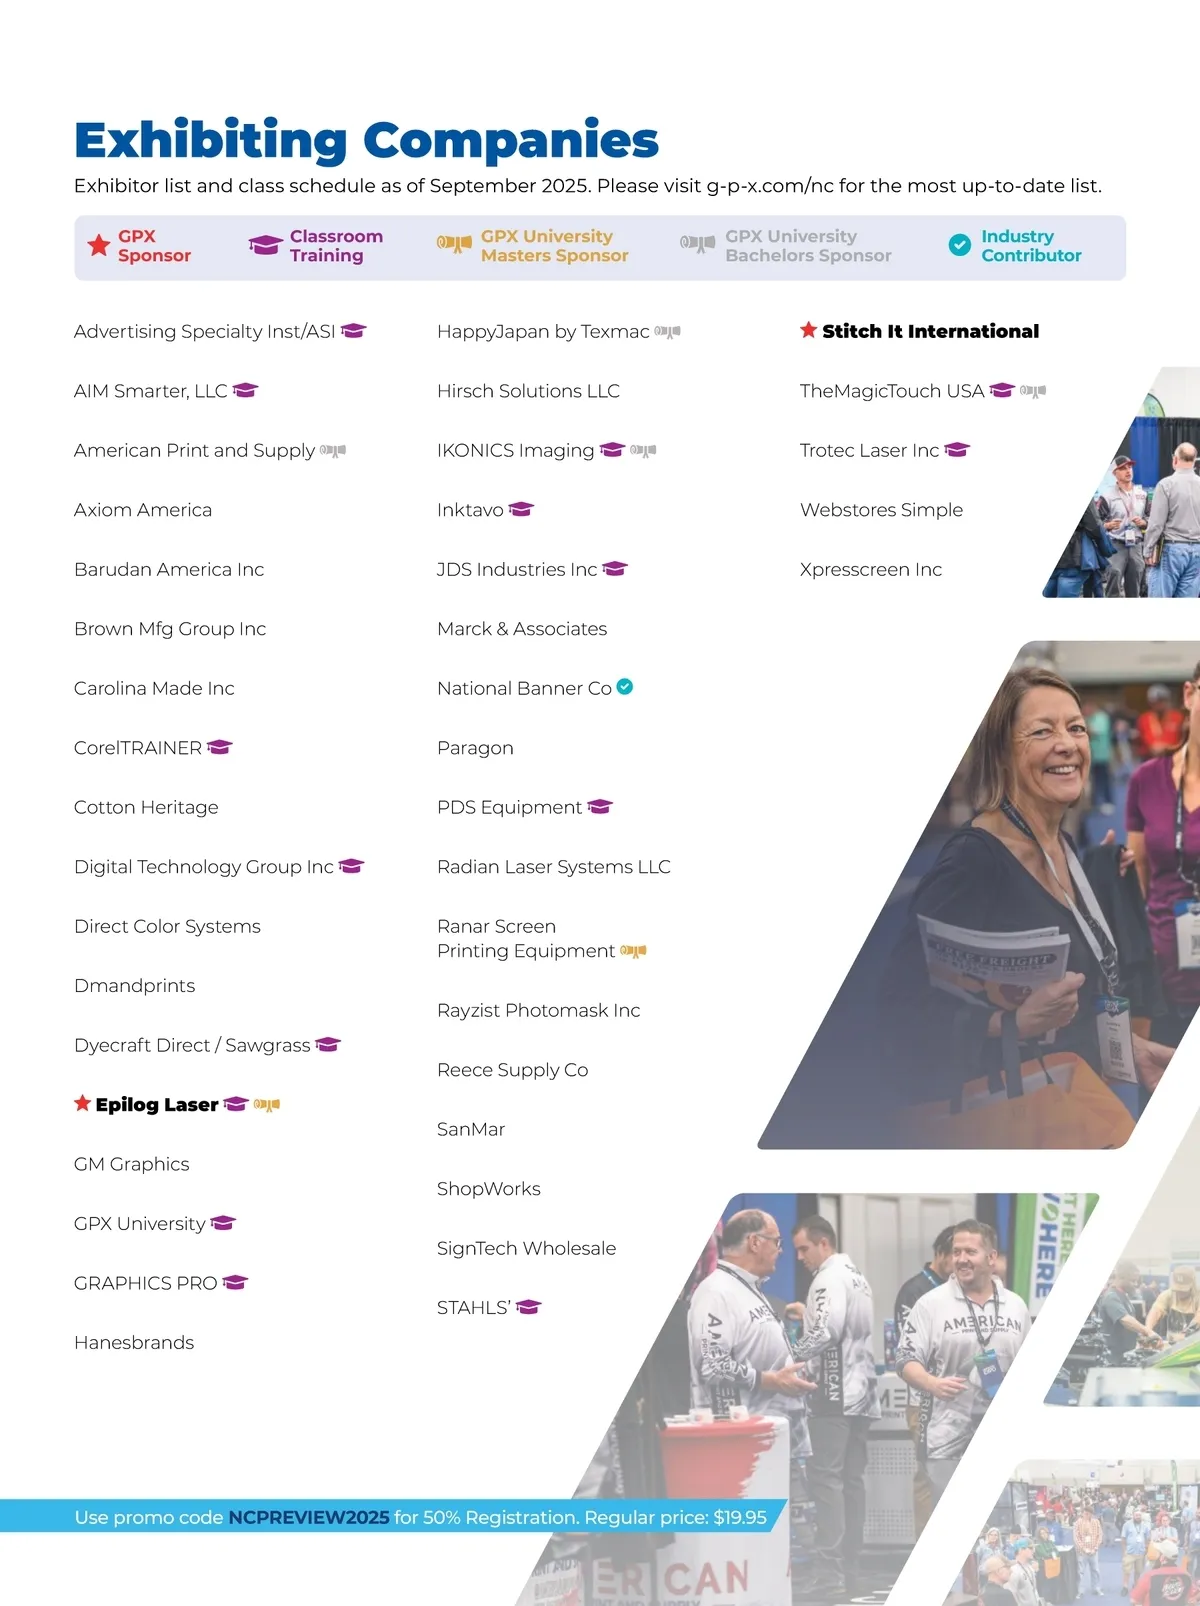The image size is (1200, 1606).
Task: Select the SanMar exhibitor name
Action: coord(471,1129)
